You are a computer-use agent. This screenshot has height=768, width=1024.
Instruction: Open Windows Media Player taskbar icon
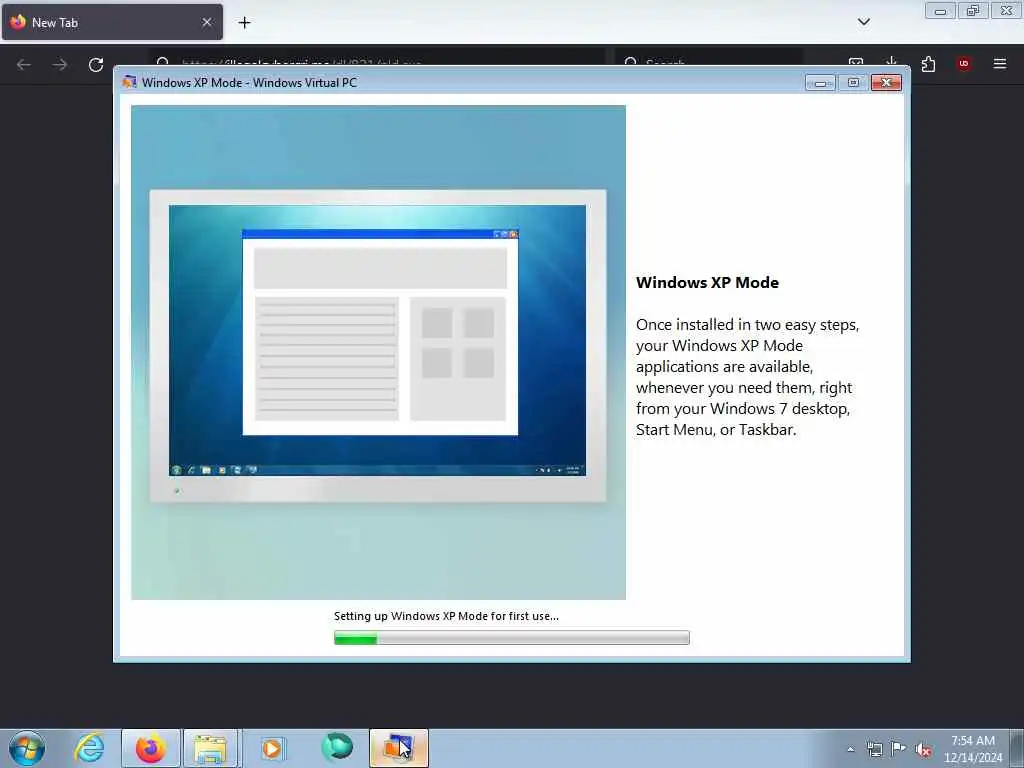pyautogui.click(x=272, y=748)
